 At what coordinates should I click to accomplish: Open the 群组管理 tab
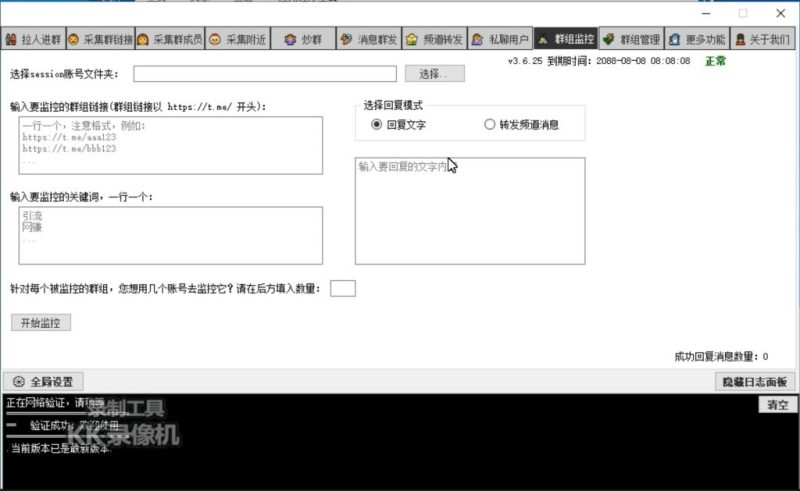631,39
